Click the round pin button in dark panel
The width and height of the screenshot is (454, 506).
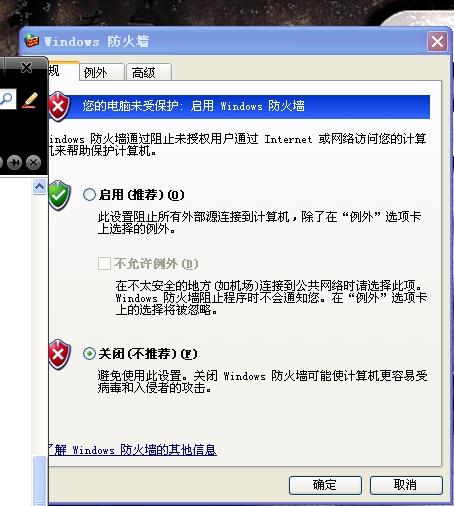click(14, 163)
